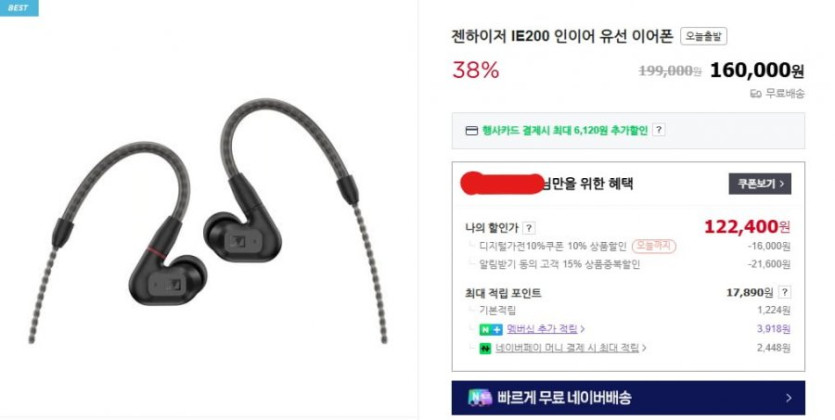
Task: Open the 멤버십 추가 적립 link
Action: point(542,329)
